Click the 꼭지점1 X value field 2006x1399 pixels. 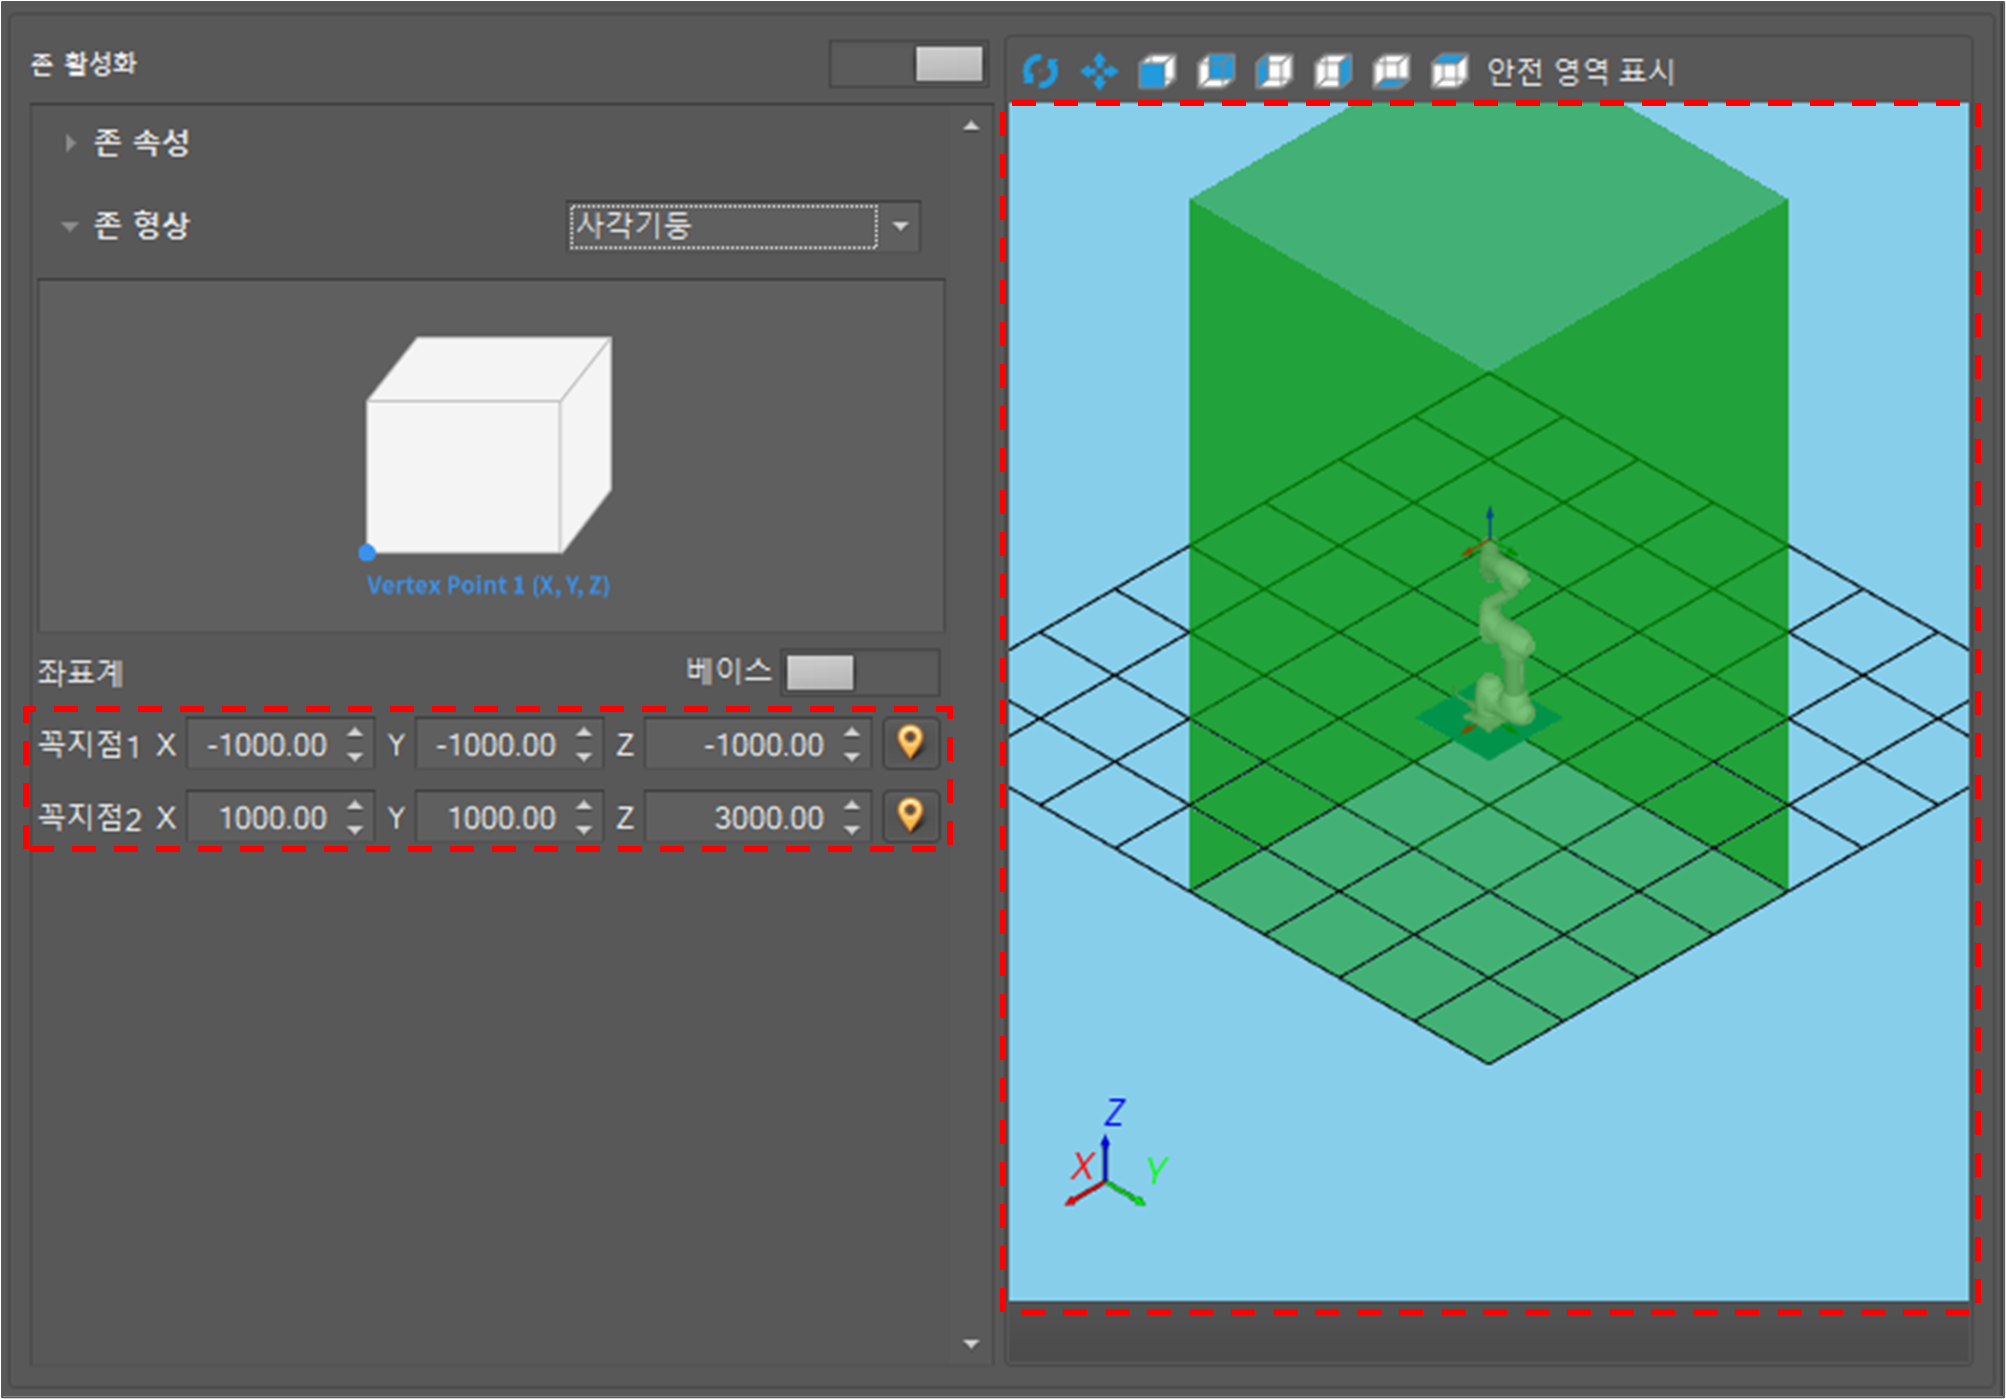click(x=267, y=745)
